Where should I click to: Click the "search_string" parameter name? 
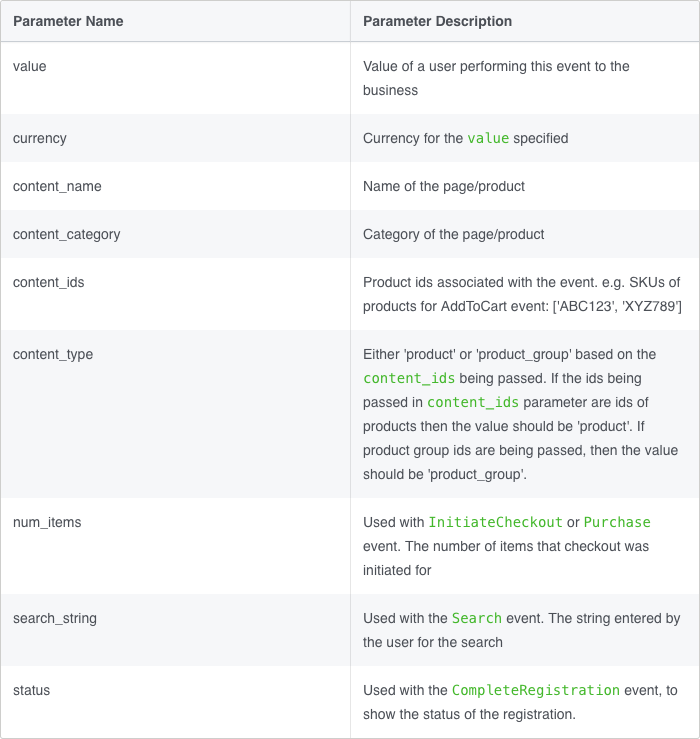[x=55, y=618]
